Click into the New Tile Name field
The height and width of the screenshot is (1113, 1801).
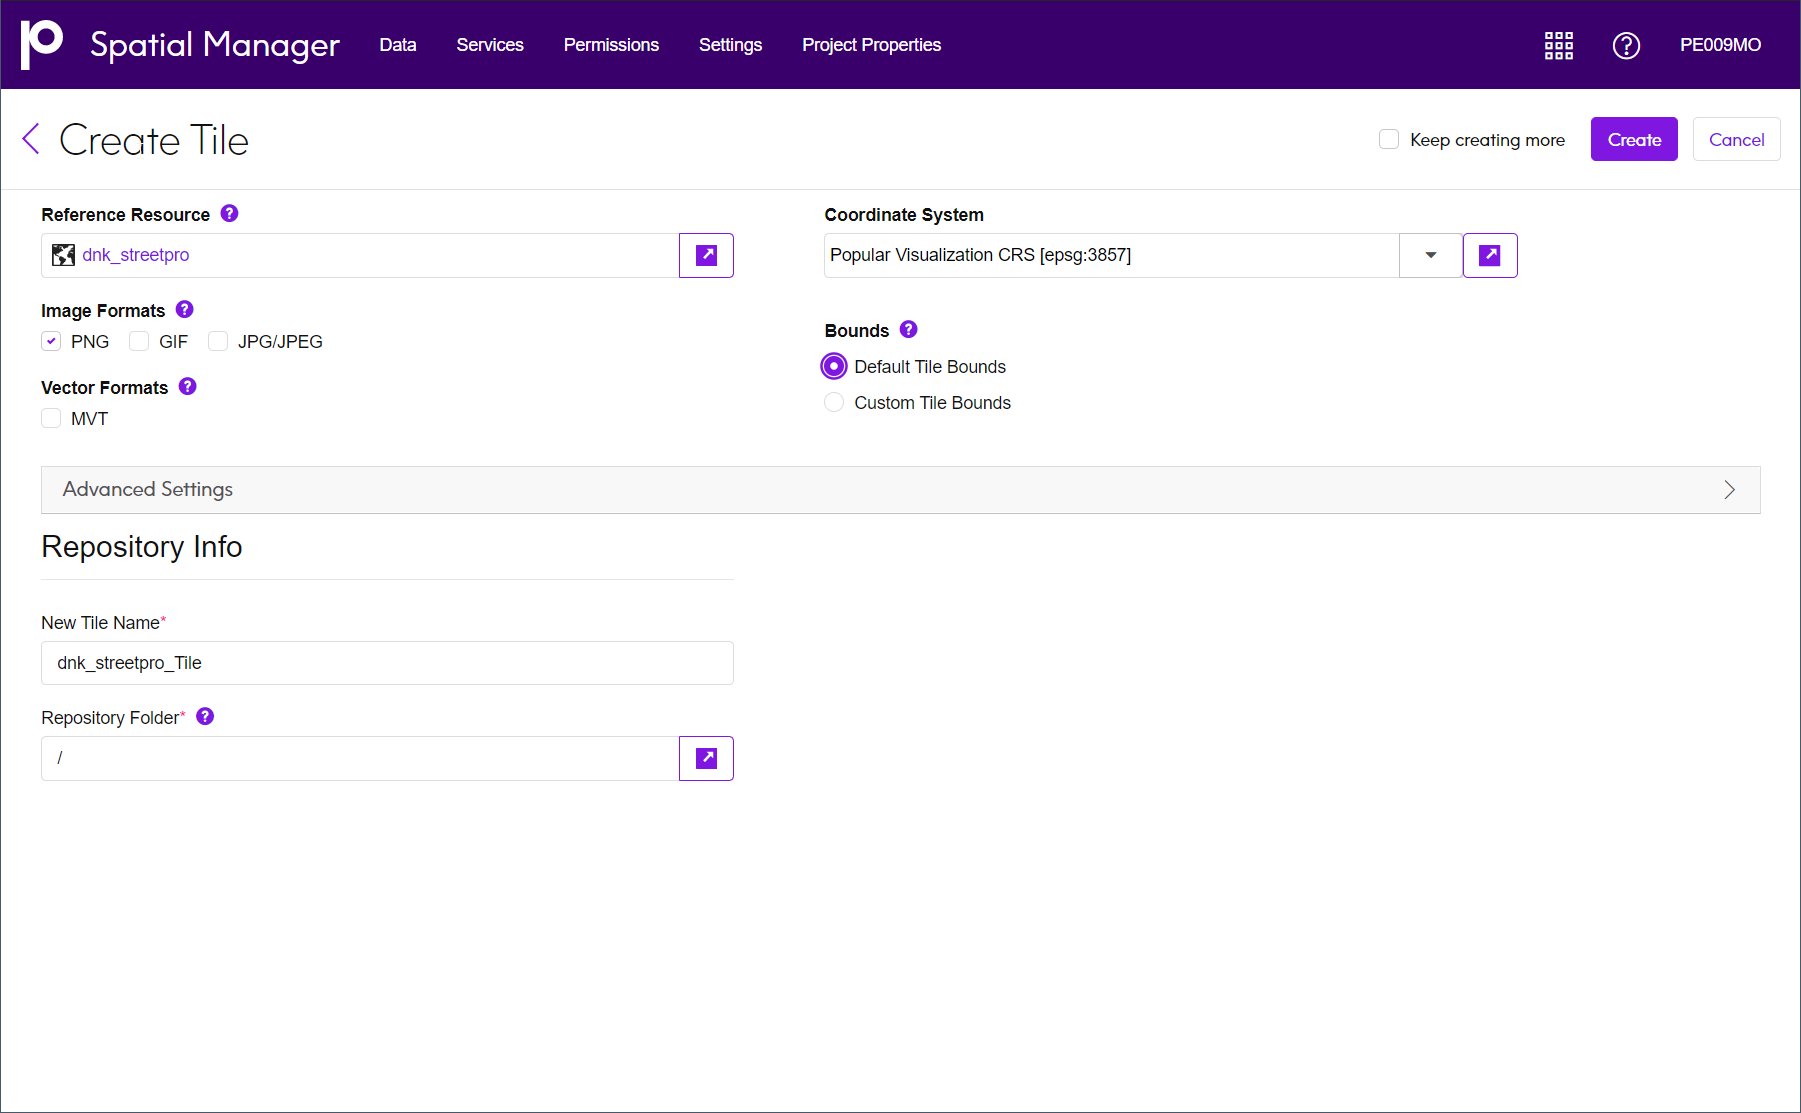[387, 663]
